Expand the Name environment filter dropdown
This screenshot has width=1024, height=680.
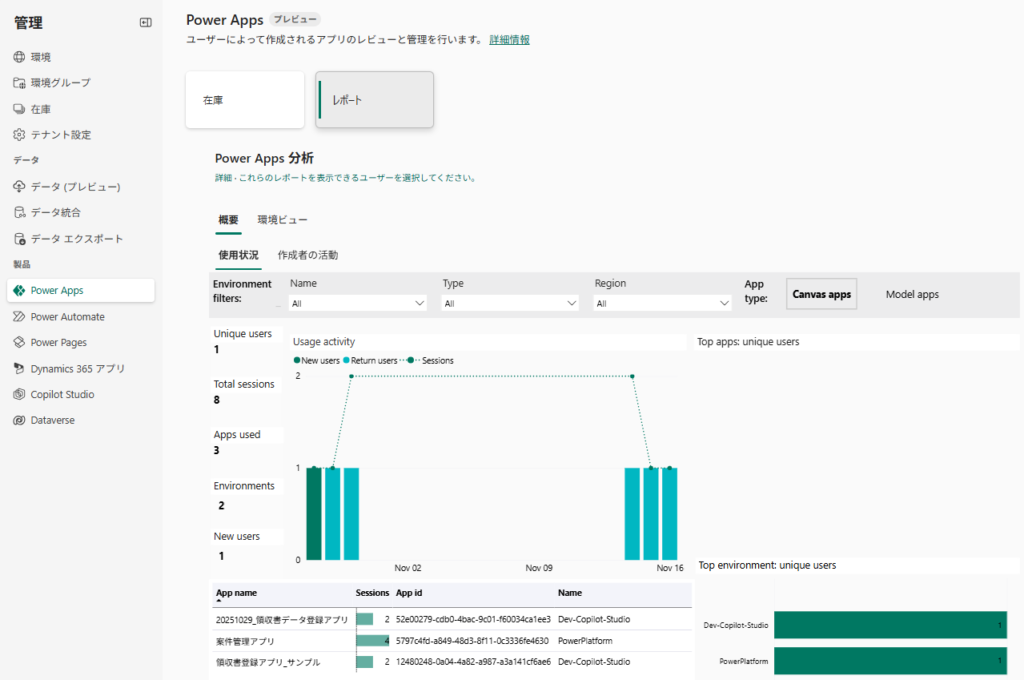358,303
